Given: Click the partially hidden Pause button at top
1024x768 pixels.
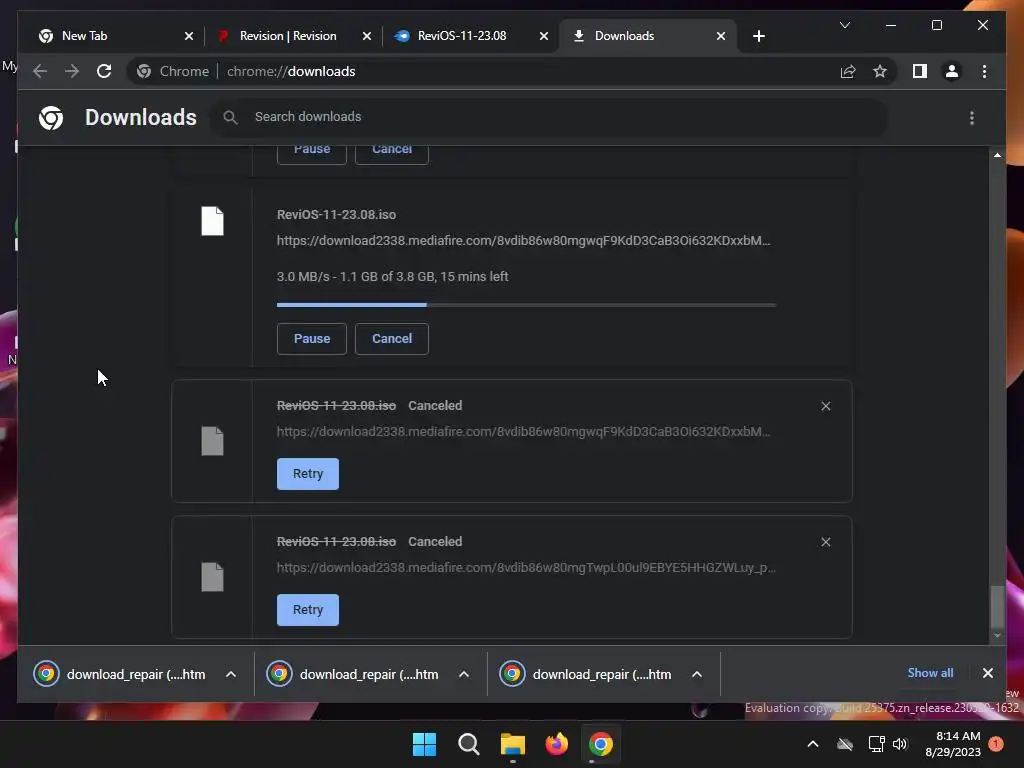Looking at the screenshot, I should click(312, 154).
